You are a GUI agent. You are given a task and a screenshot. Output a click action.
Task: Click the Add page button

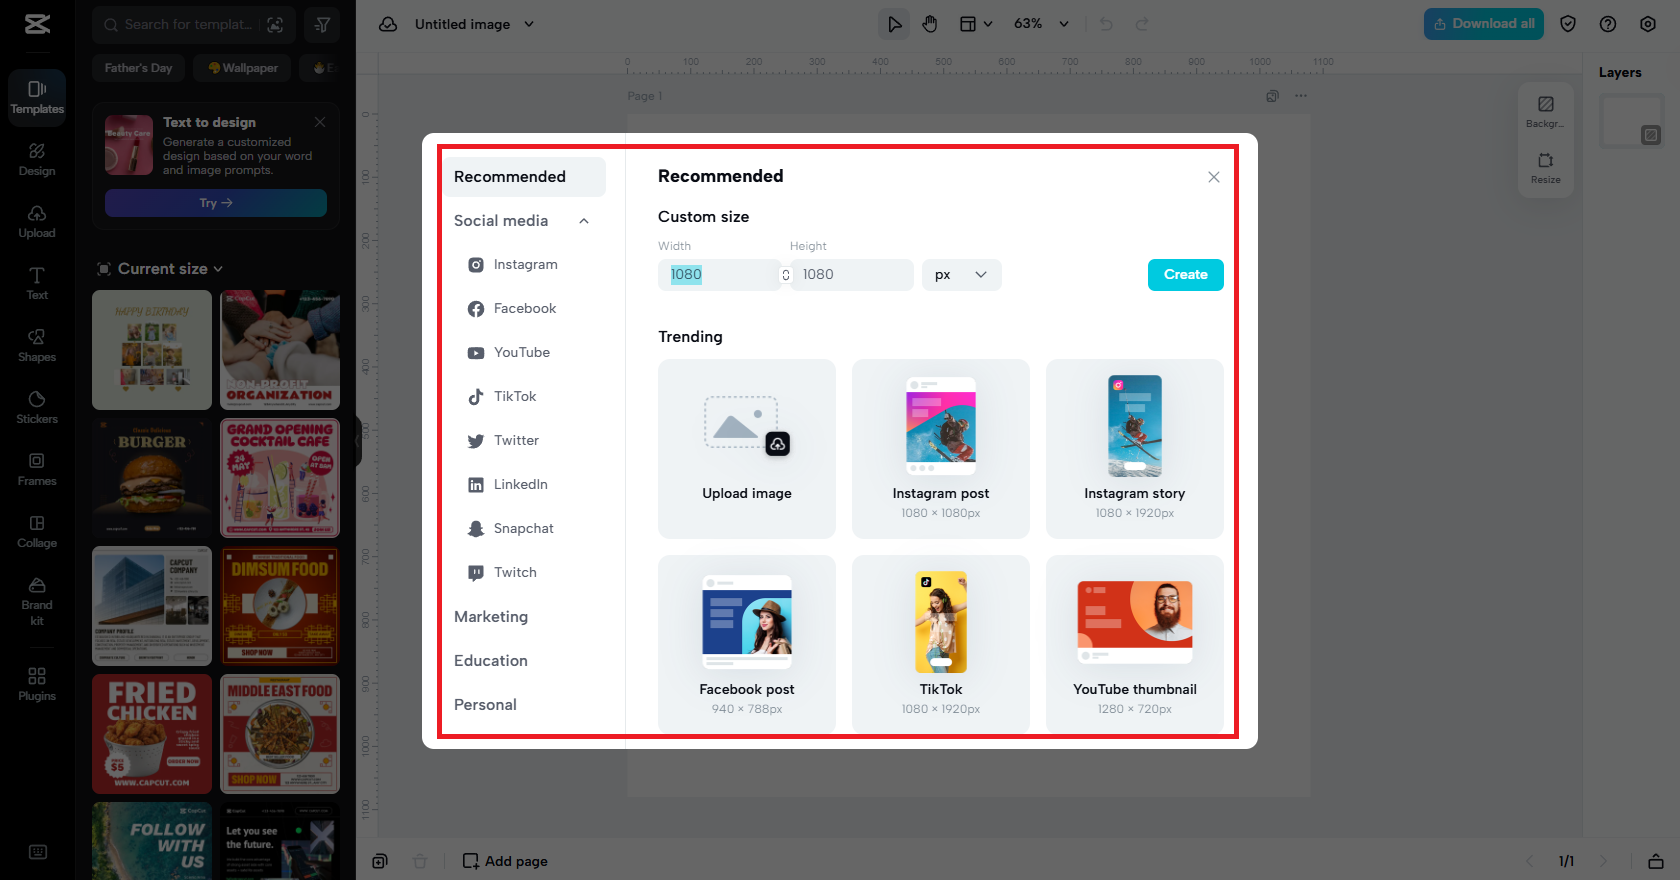(x=505, y=861)
